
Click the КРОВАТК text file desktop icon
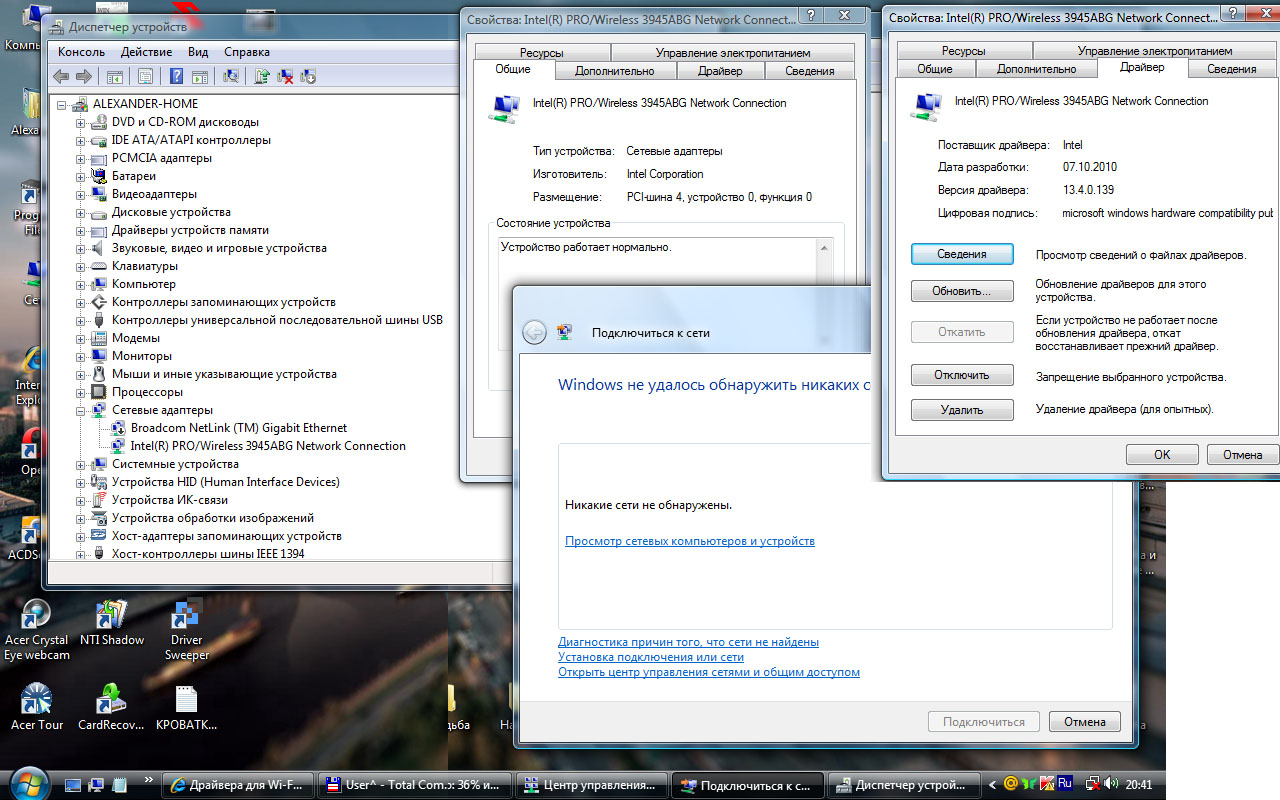(x=187, y=707)
